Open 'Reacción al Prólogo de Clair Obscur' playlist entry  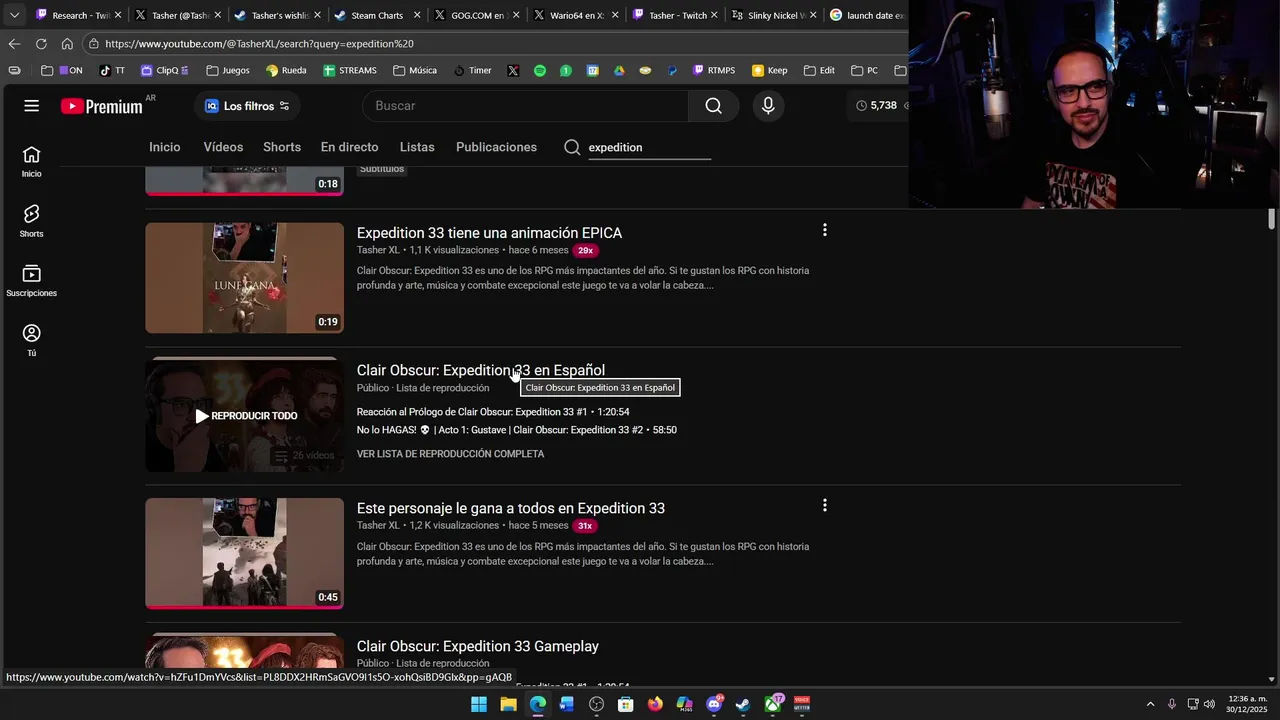tap(493, 412)
